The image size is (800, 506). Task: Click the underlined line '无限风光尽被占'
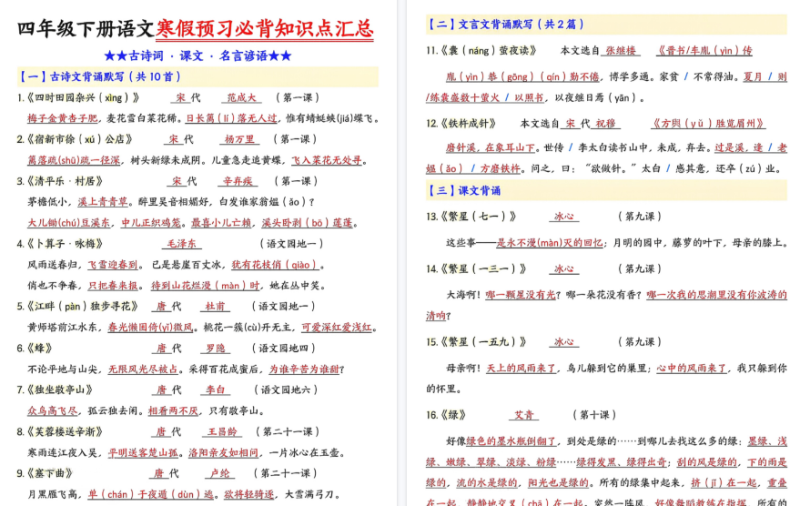143,369
